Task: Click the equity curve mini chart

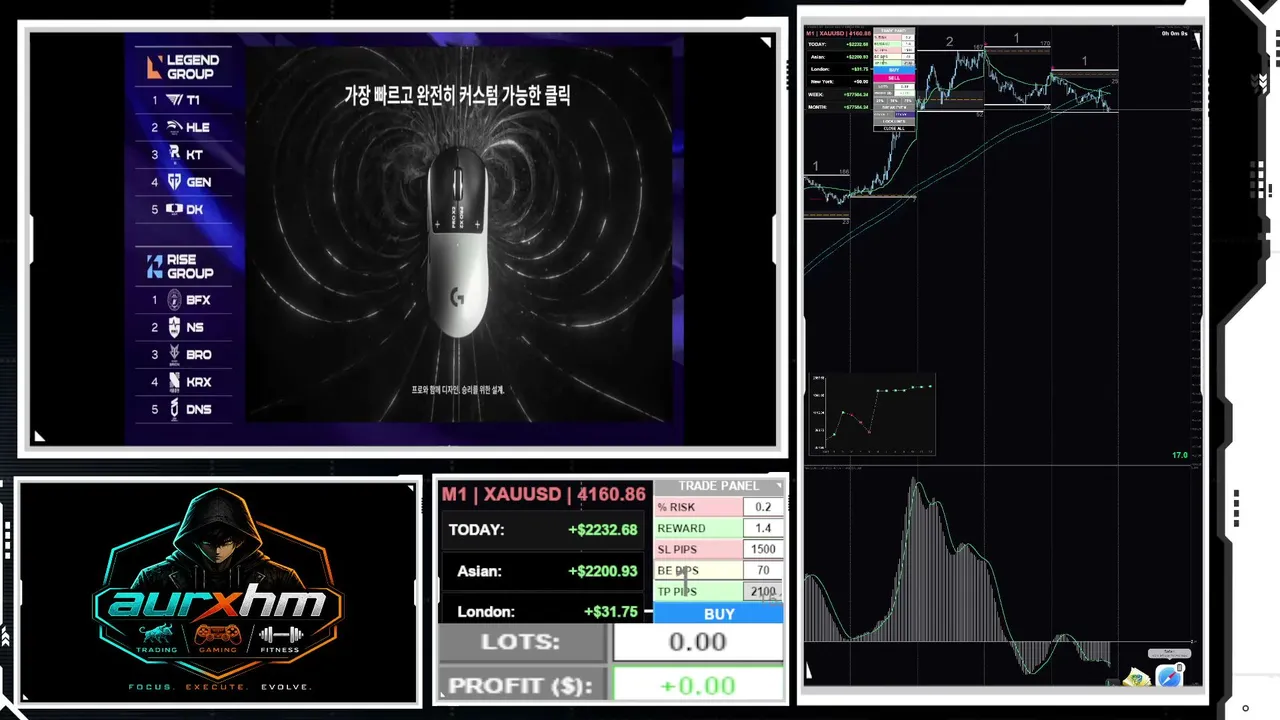Action: [x=872, y=414]
